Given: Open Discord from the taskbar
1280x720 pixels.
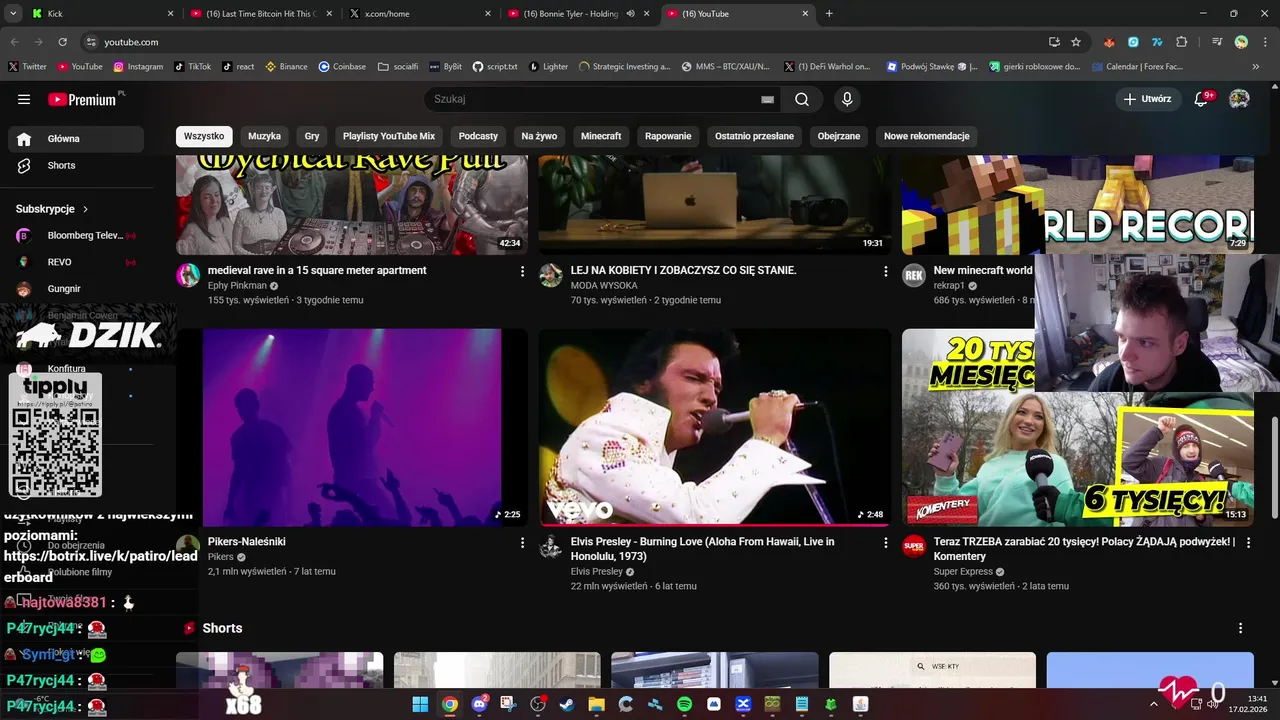Looking at the screenshot, I should point(479,704).
